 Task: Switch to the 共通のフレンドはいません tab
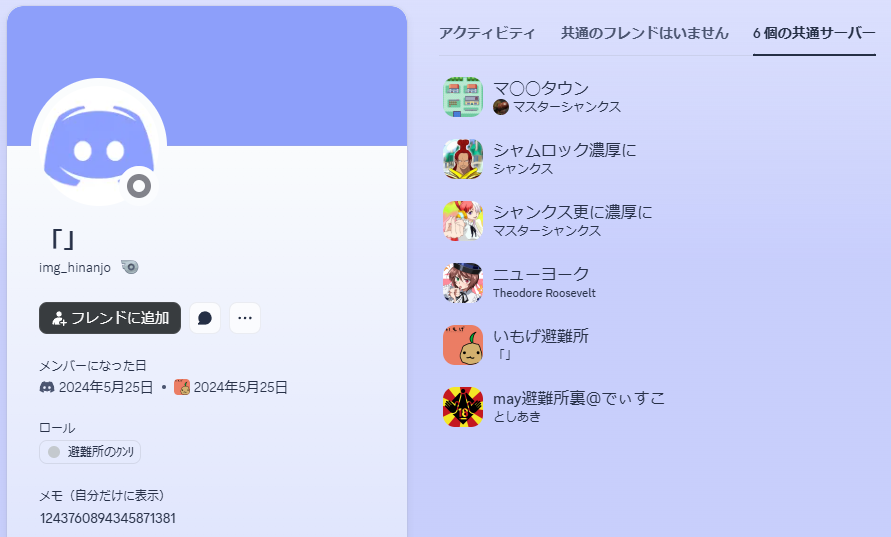(x=644, y=33)
